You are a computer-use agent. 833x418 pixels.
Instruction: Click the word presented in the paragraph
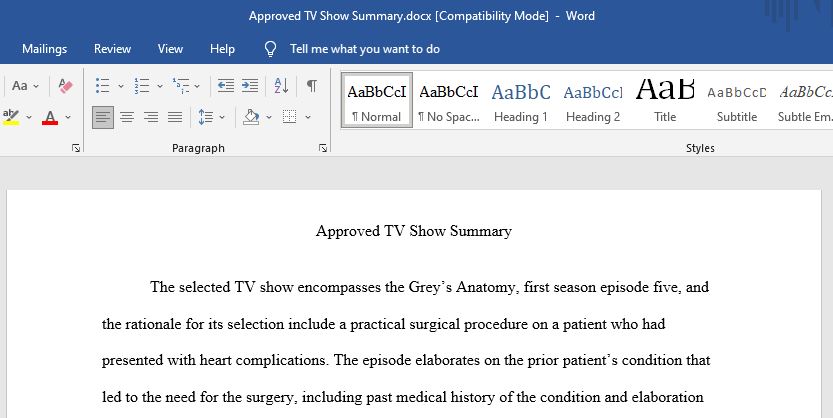click(133, 361)
